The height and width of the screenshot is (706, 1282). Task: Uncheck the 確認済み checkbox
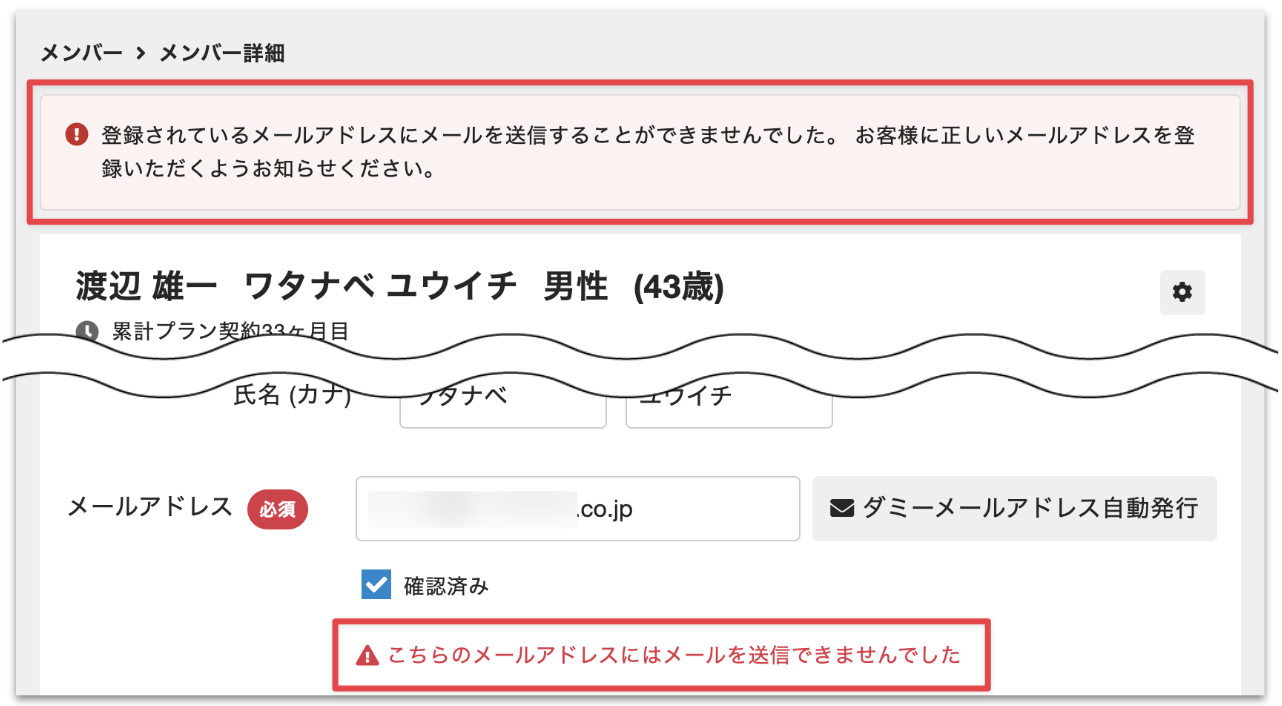point(376,585)
